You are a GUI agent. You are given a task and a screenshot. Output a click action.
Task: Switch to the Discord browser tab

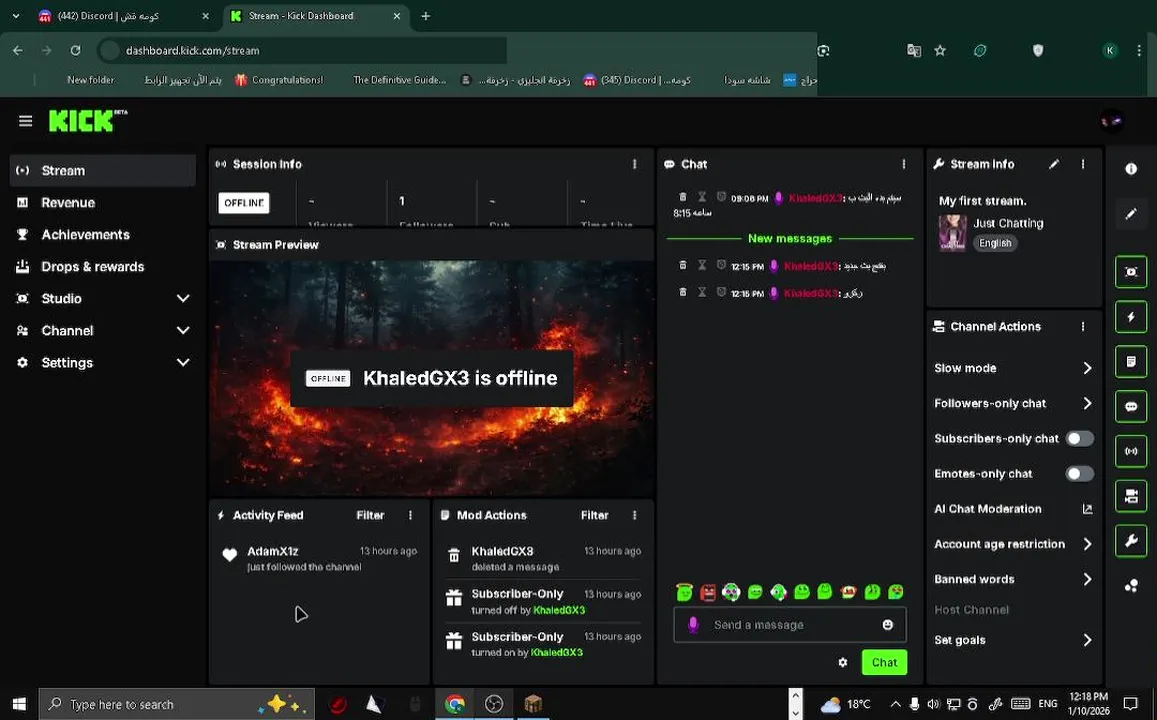point(123,15)
